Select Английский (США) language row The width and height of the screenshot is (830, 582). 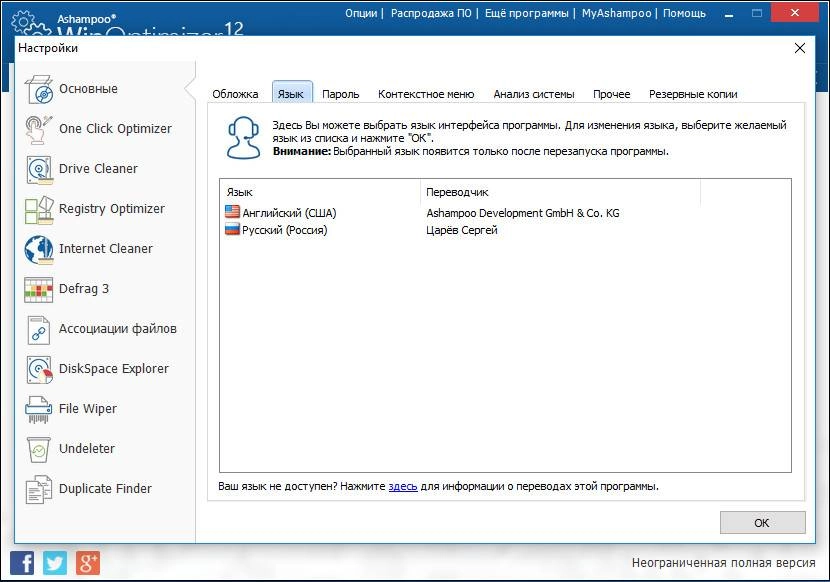[x=506, y=213]
